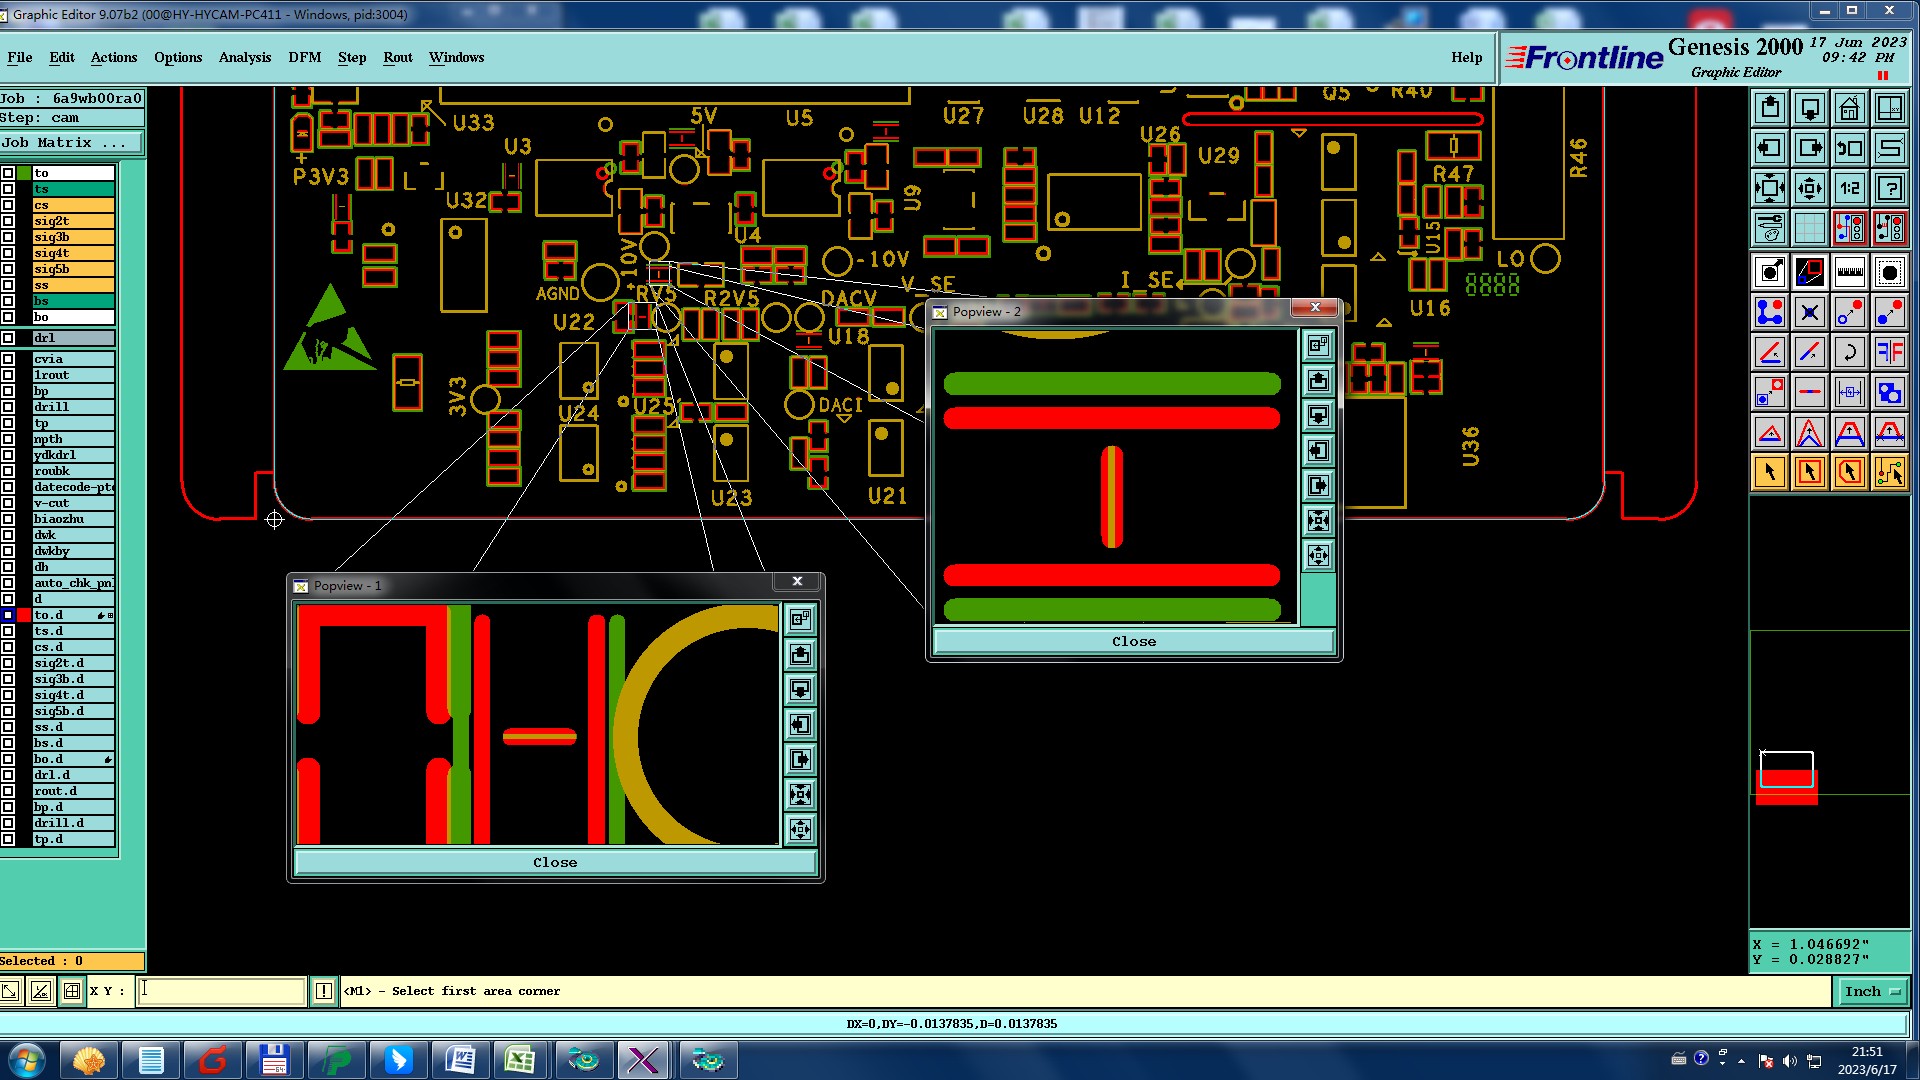Select the rotate feature curved arrow icon
Image resolution: width=1920 pixels, height=1080 pixels.
pos(1849,352)
